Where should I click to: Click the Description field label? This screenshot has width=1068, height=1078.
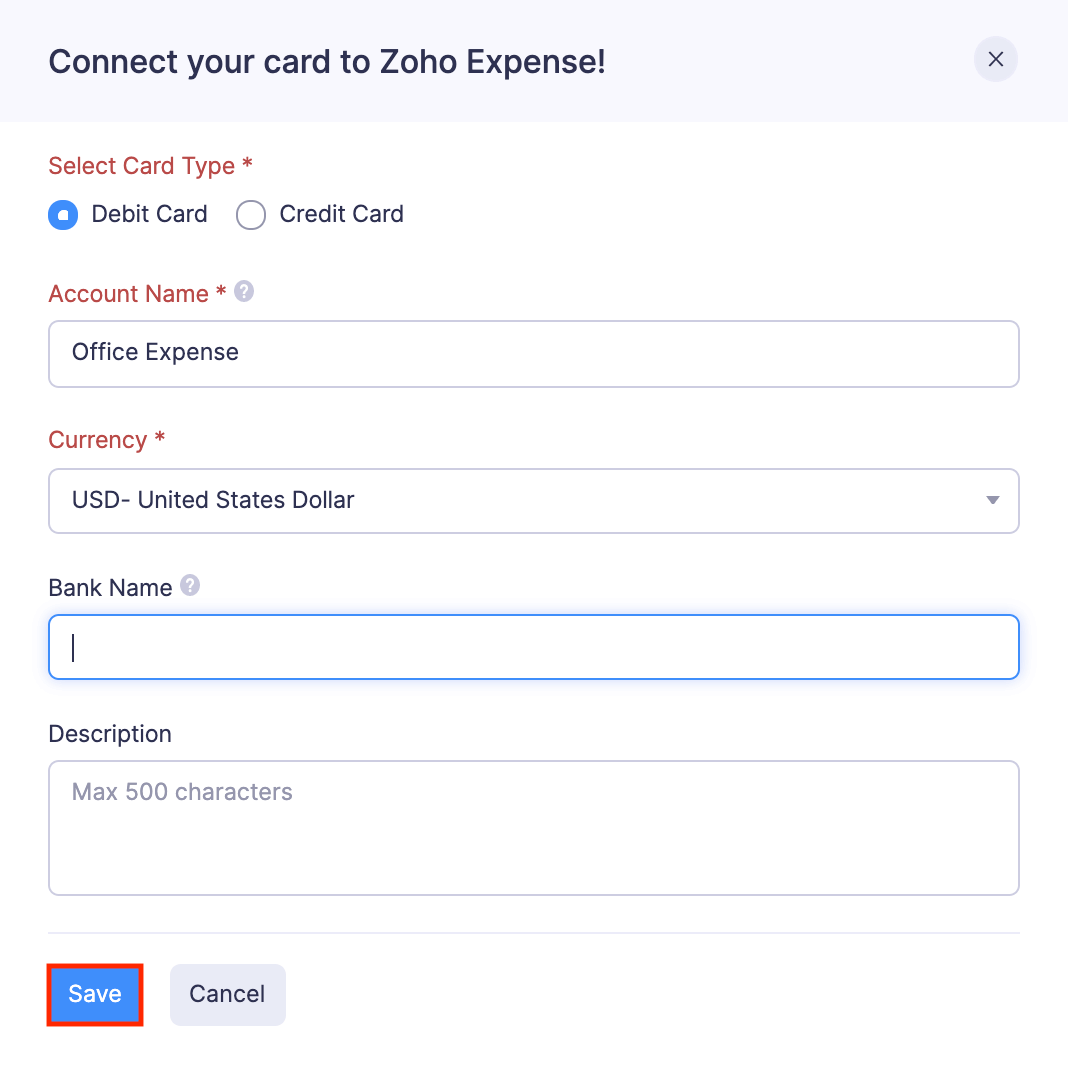pyautogui.click(x=110, y=734)
